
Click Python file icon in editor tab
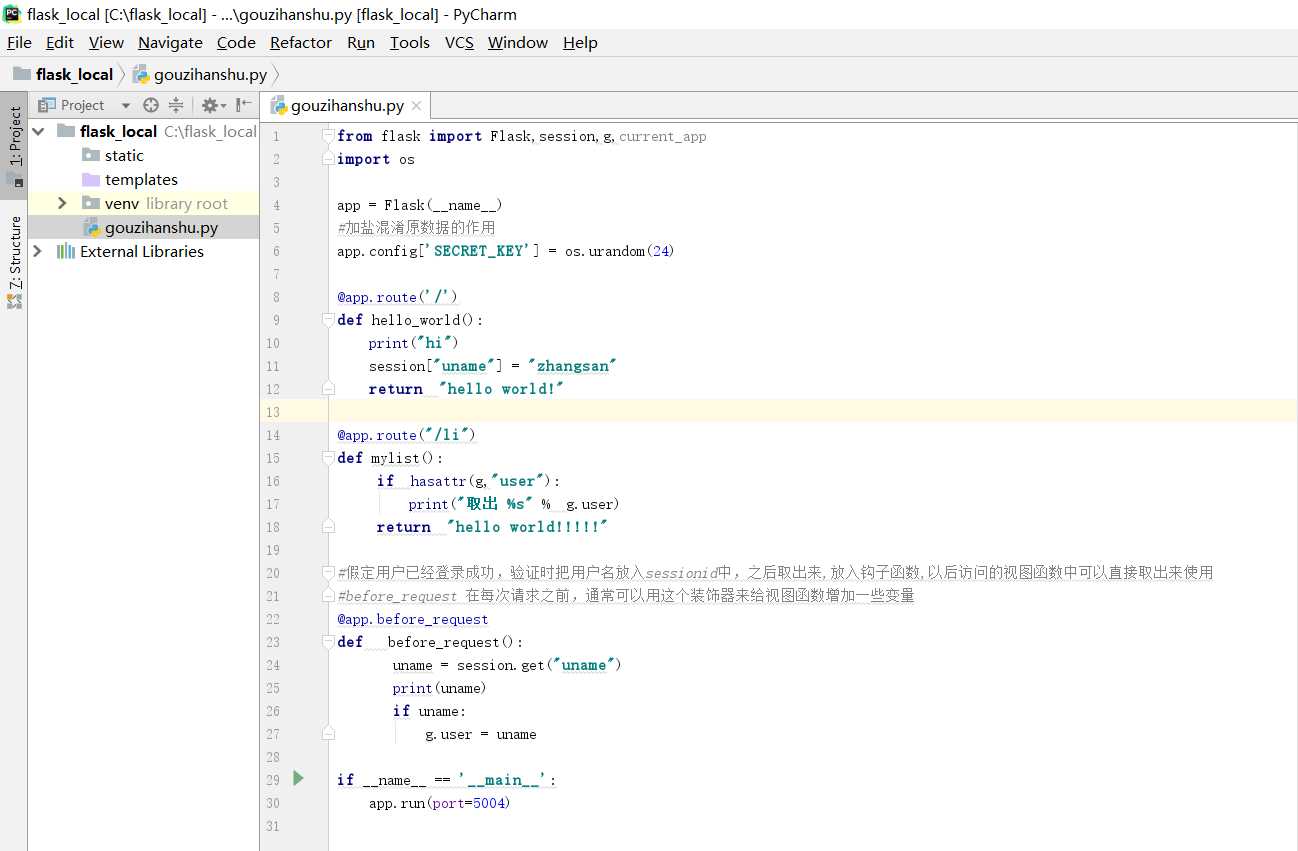coord(279,105)
